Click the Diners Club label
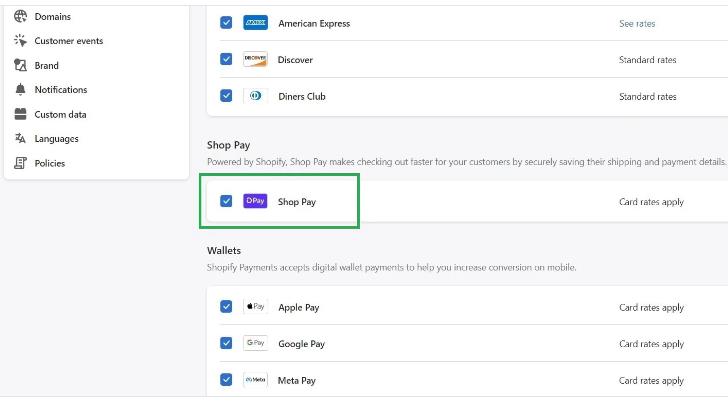728x405 pixels. click(302, 97)
